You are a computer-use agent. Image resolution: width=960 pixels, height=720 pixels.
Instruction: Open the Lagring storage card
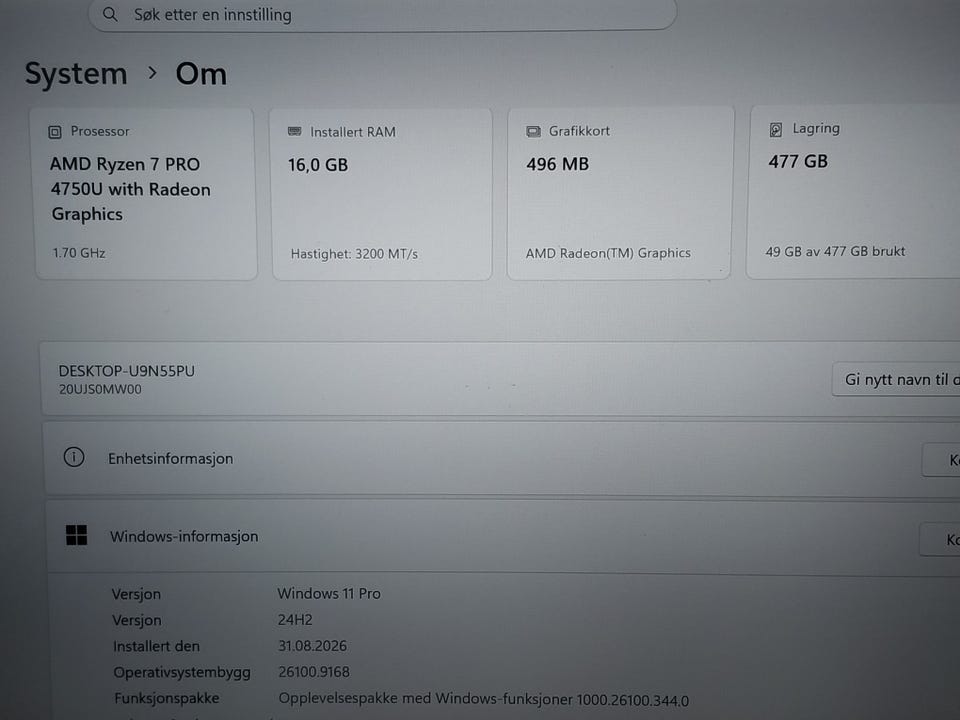point(853,192)
